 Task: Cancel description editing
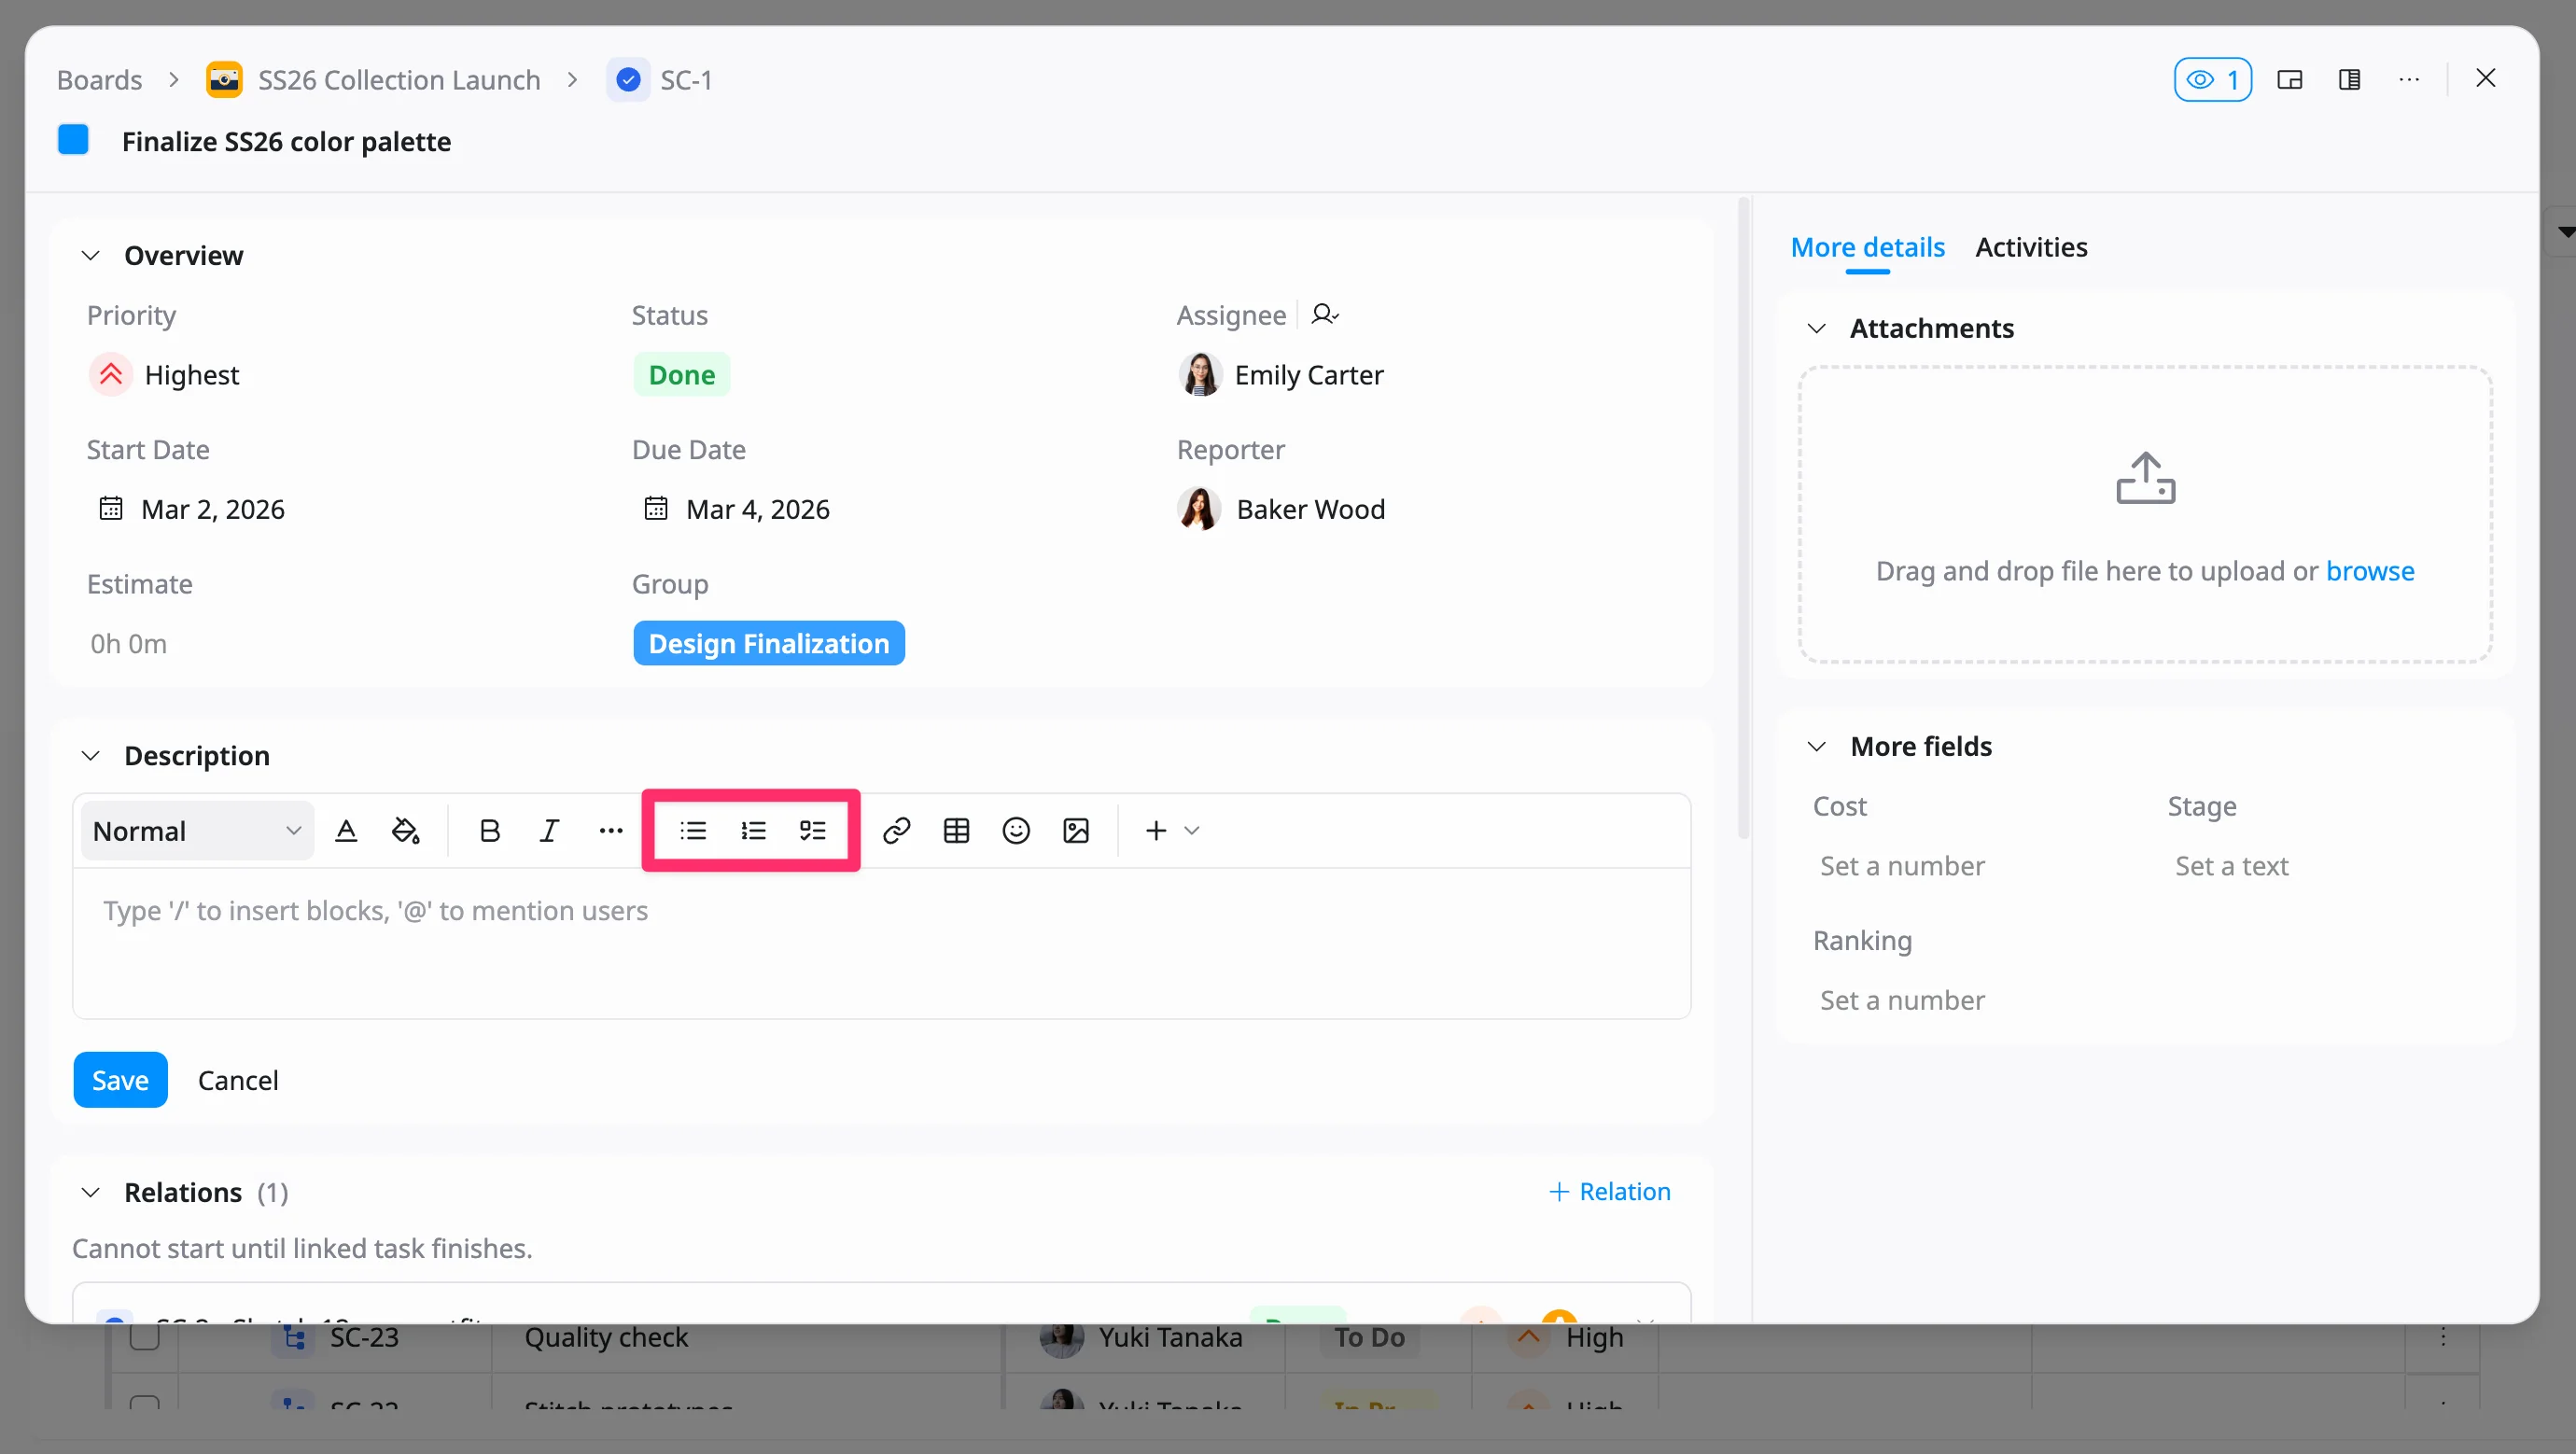238,1080
